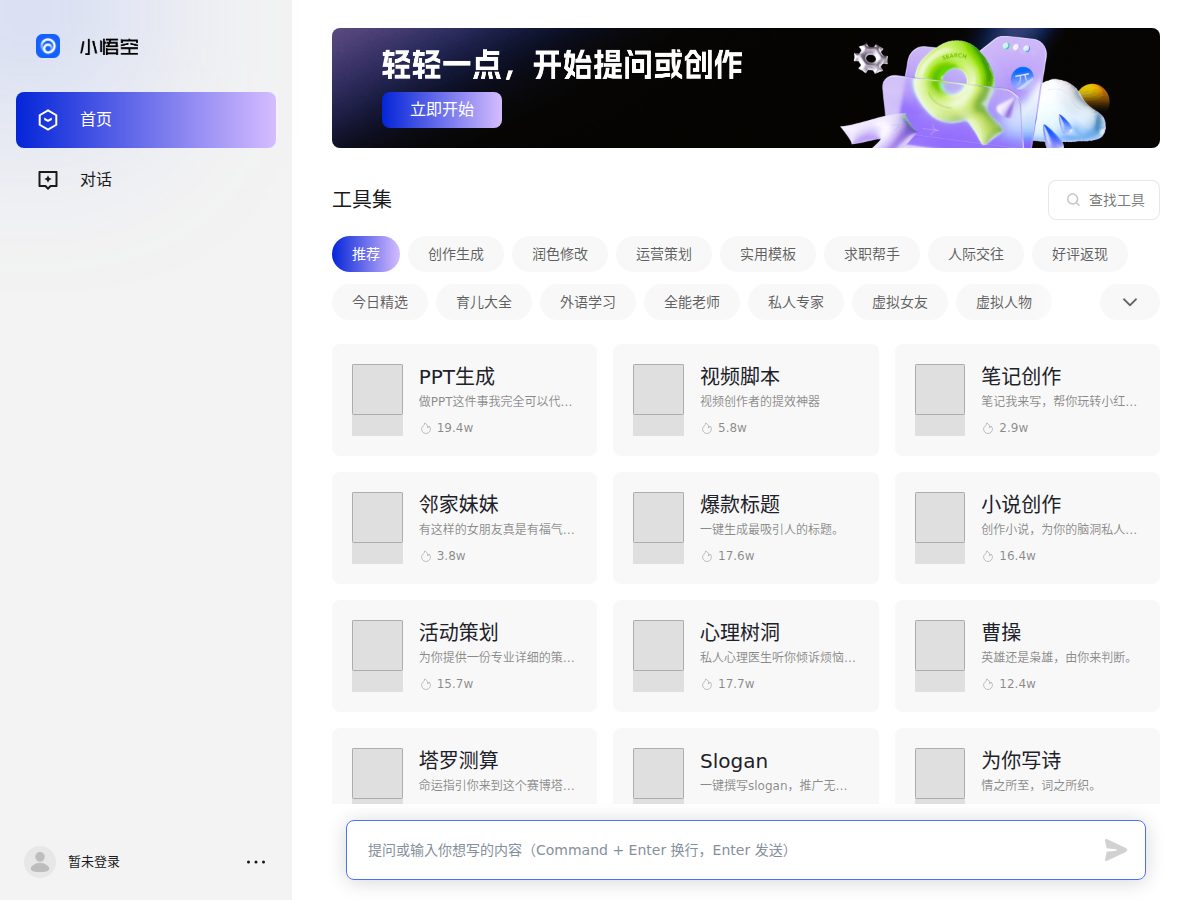
Task: Open the 邻家妹妹 tool card
Action: pos(464,528)
